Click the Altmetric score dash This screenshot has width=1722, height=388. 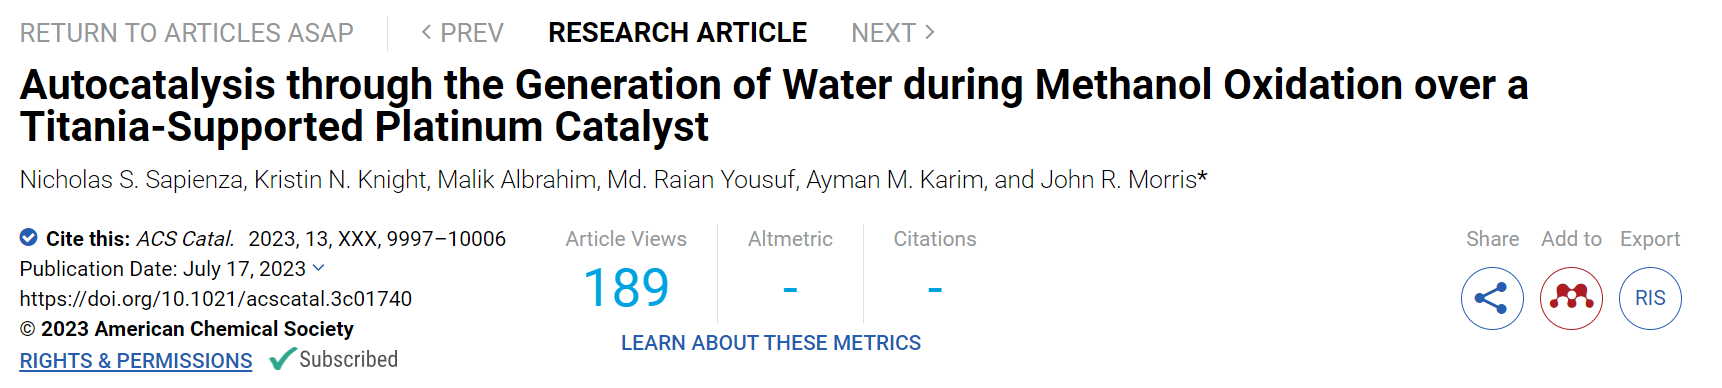[x=790, y=289]
